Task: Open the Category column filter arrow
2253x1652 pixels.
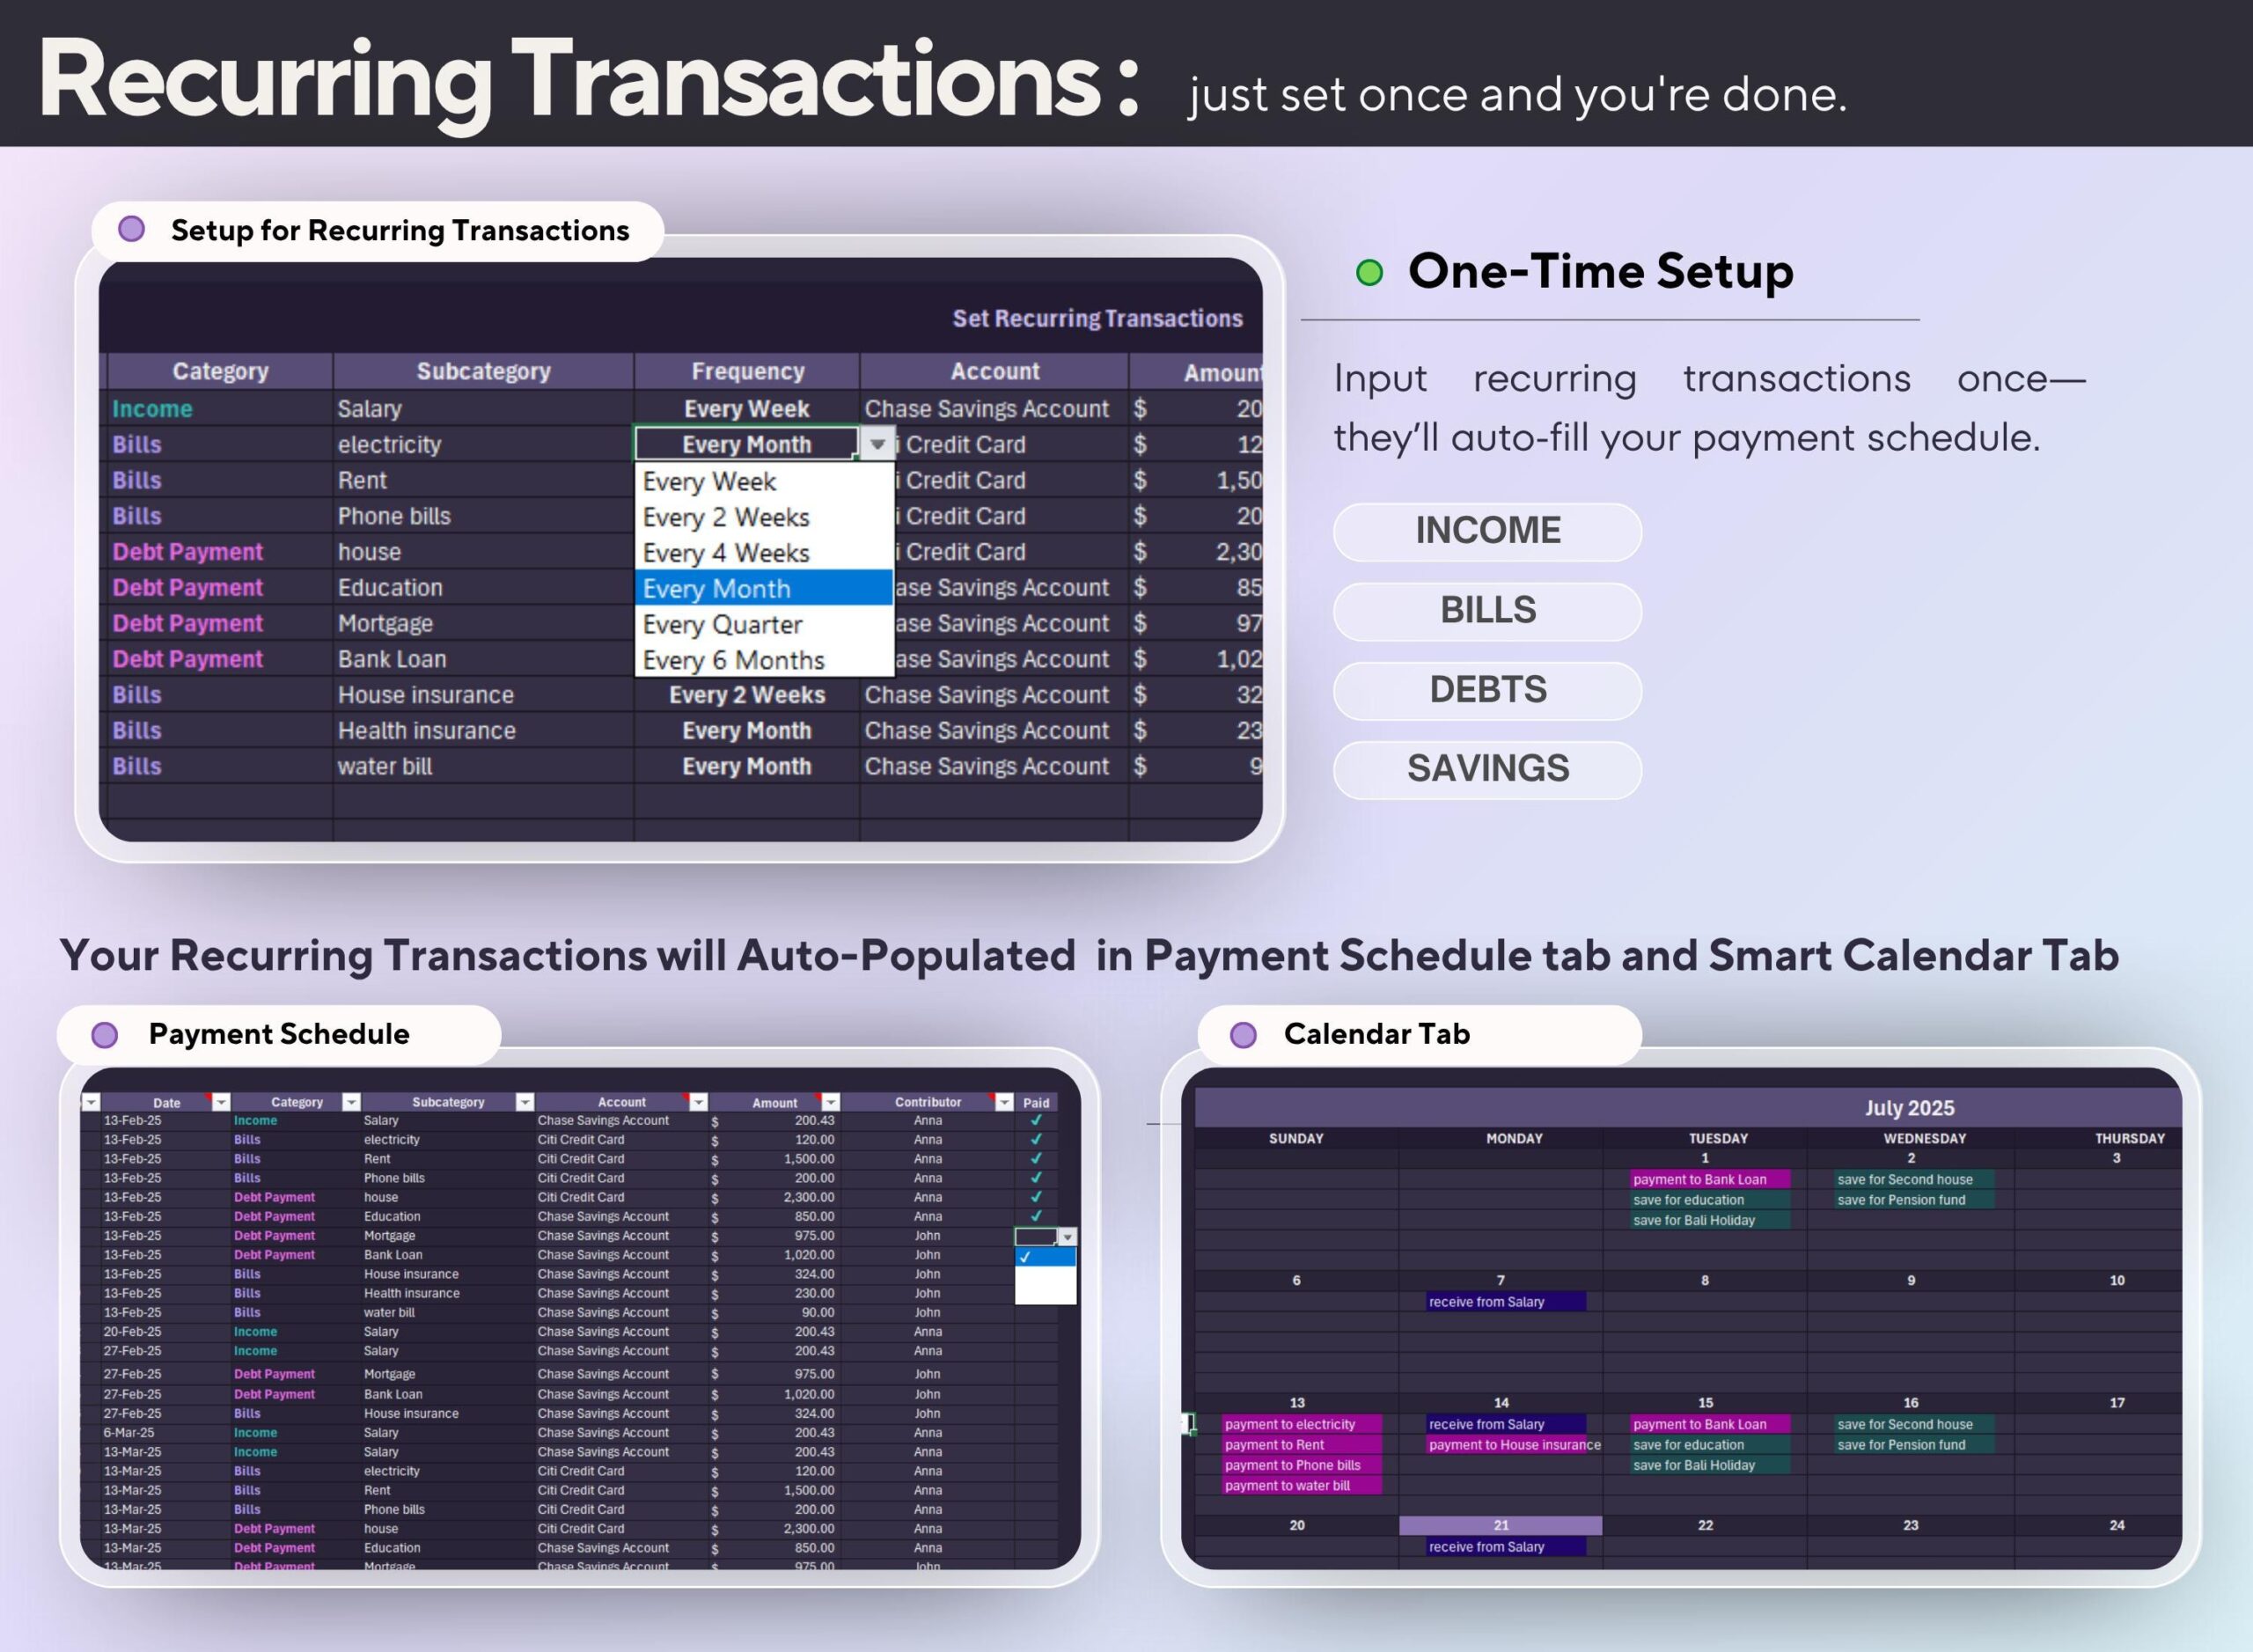Action: click(353, 1103)
